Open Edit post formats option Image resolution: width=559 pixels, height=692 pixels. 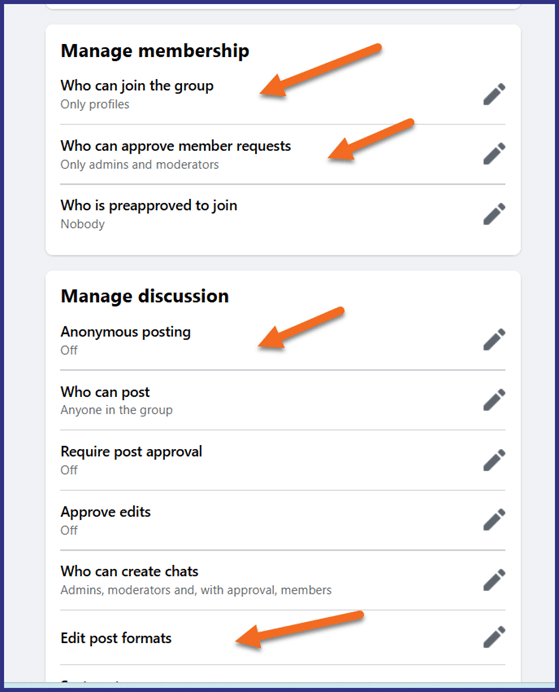(x=283, y=638)
